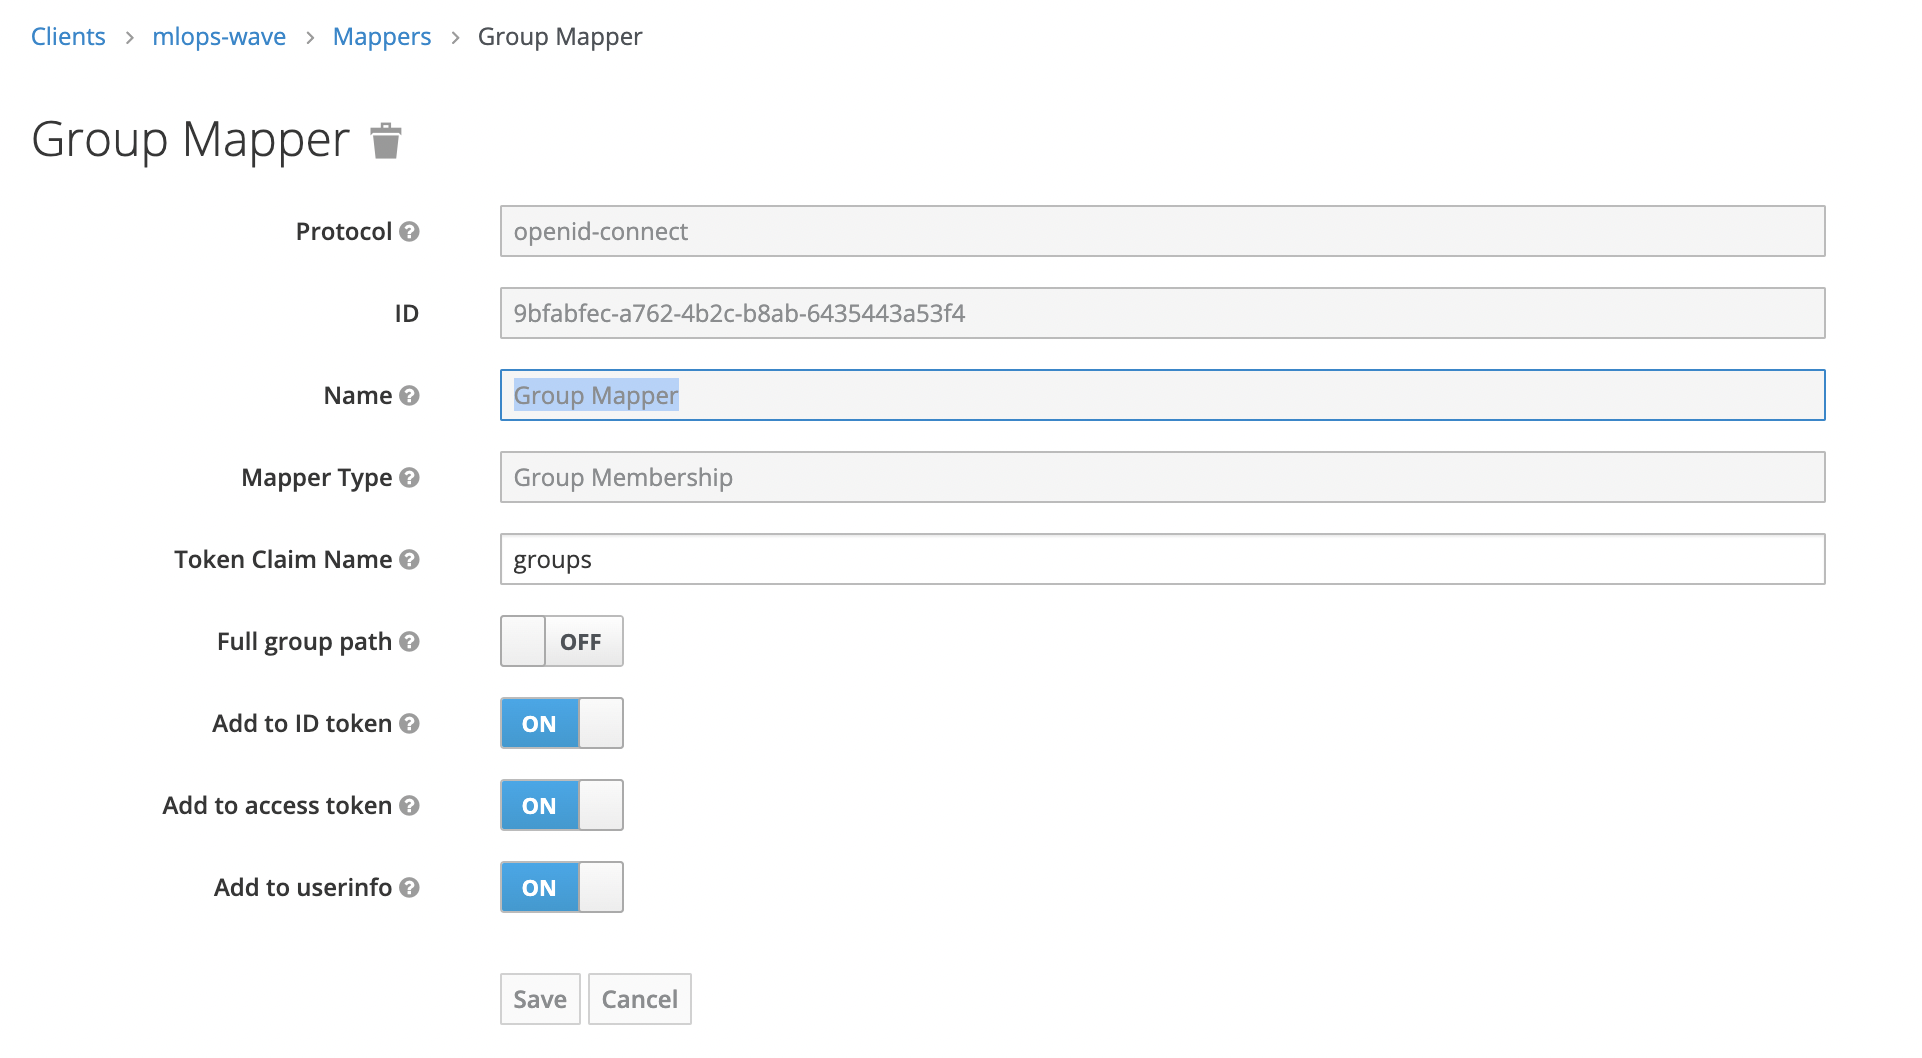This screenshot has height=1058, width=1922.
Task: Go to Clients in the breadcrumb
Action: 68,37
